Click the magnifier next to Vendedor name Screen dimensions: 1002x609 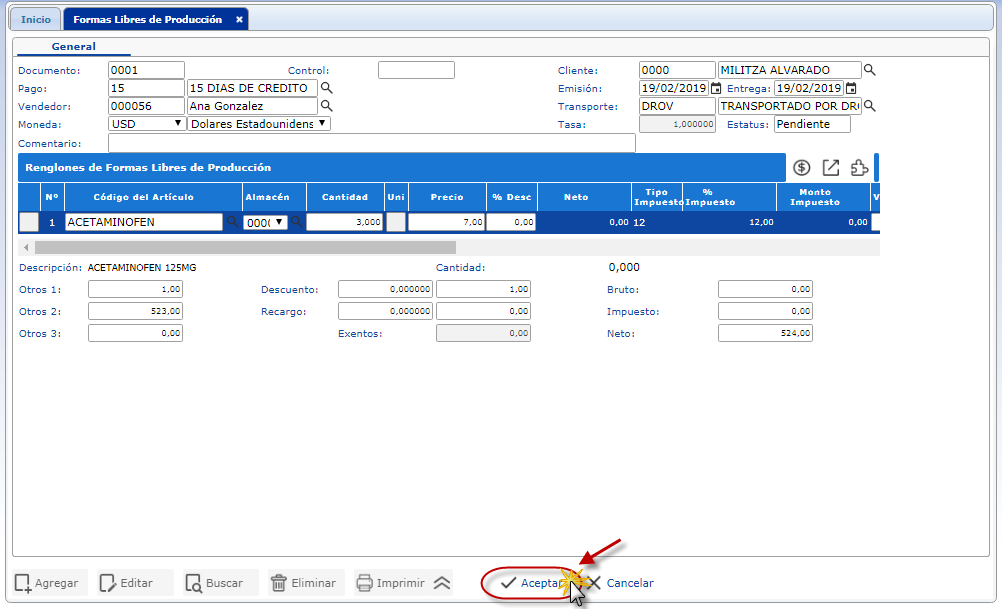(326, 106)
